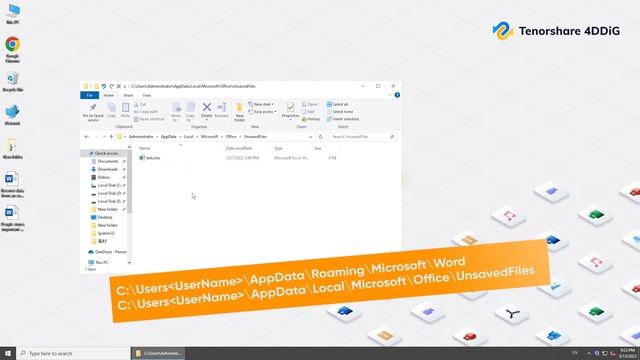The image size is (640, 360).
Task: Open the Move to ribbon button
Action: coord(176,112)
